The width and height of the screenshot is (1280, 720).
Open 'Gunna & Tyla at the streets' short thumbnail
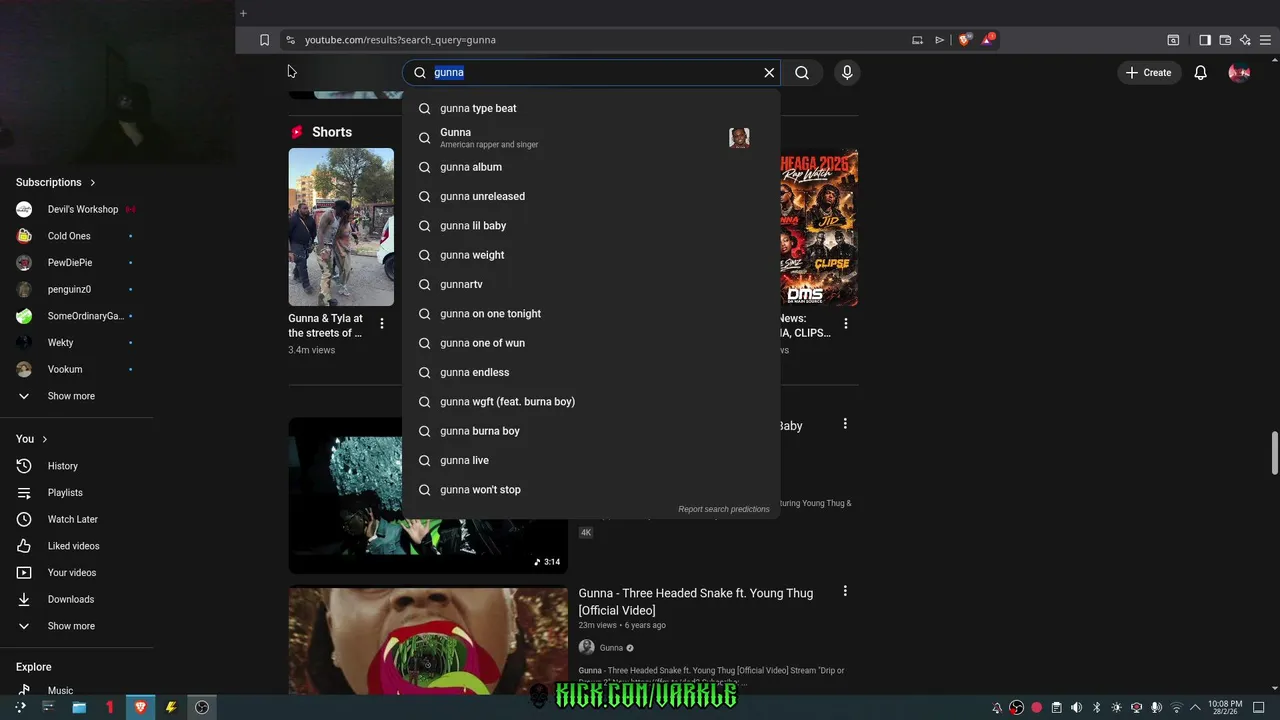click(341, 227)
